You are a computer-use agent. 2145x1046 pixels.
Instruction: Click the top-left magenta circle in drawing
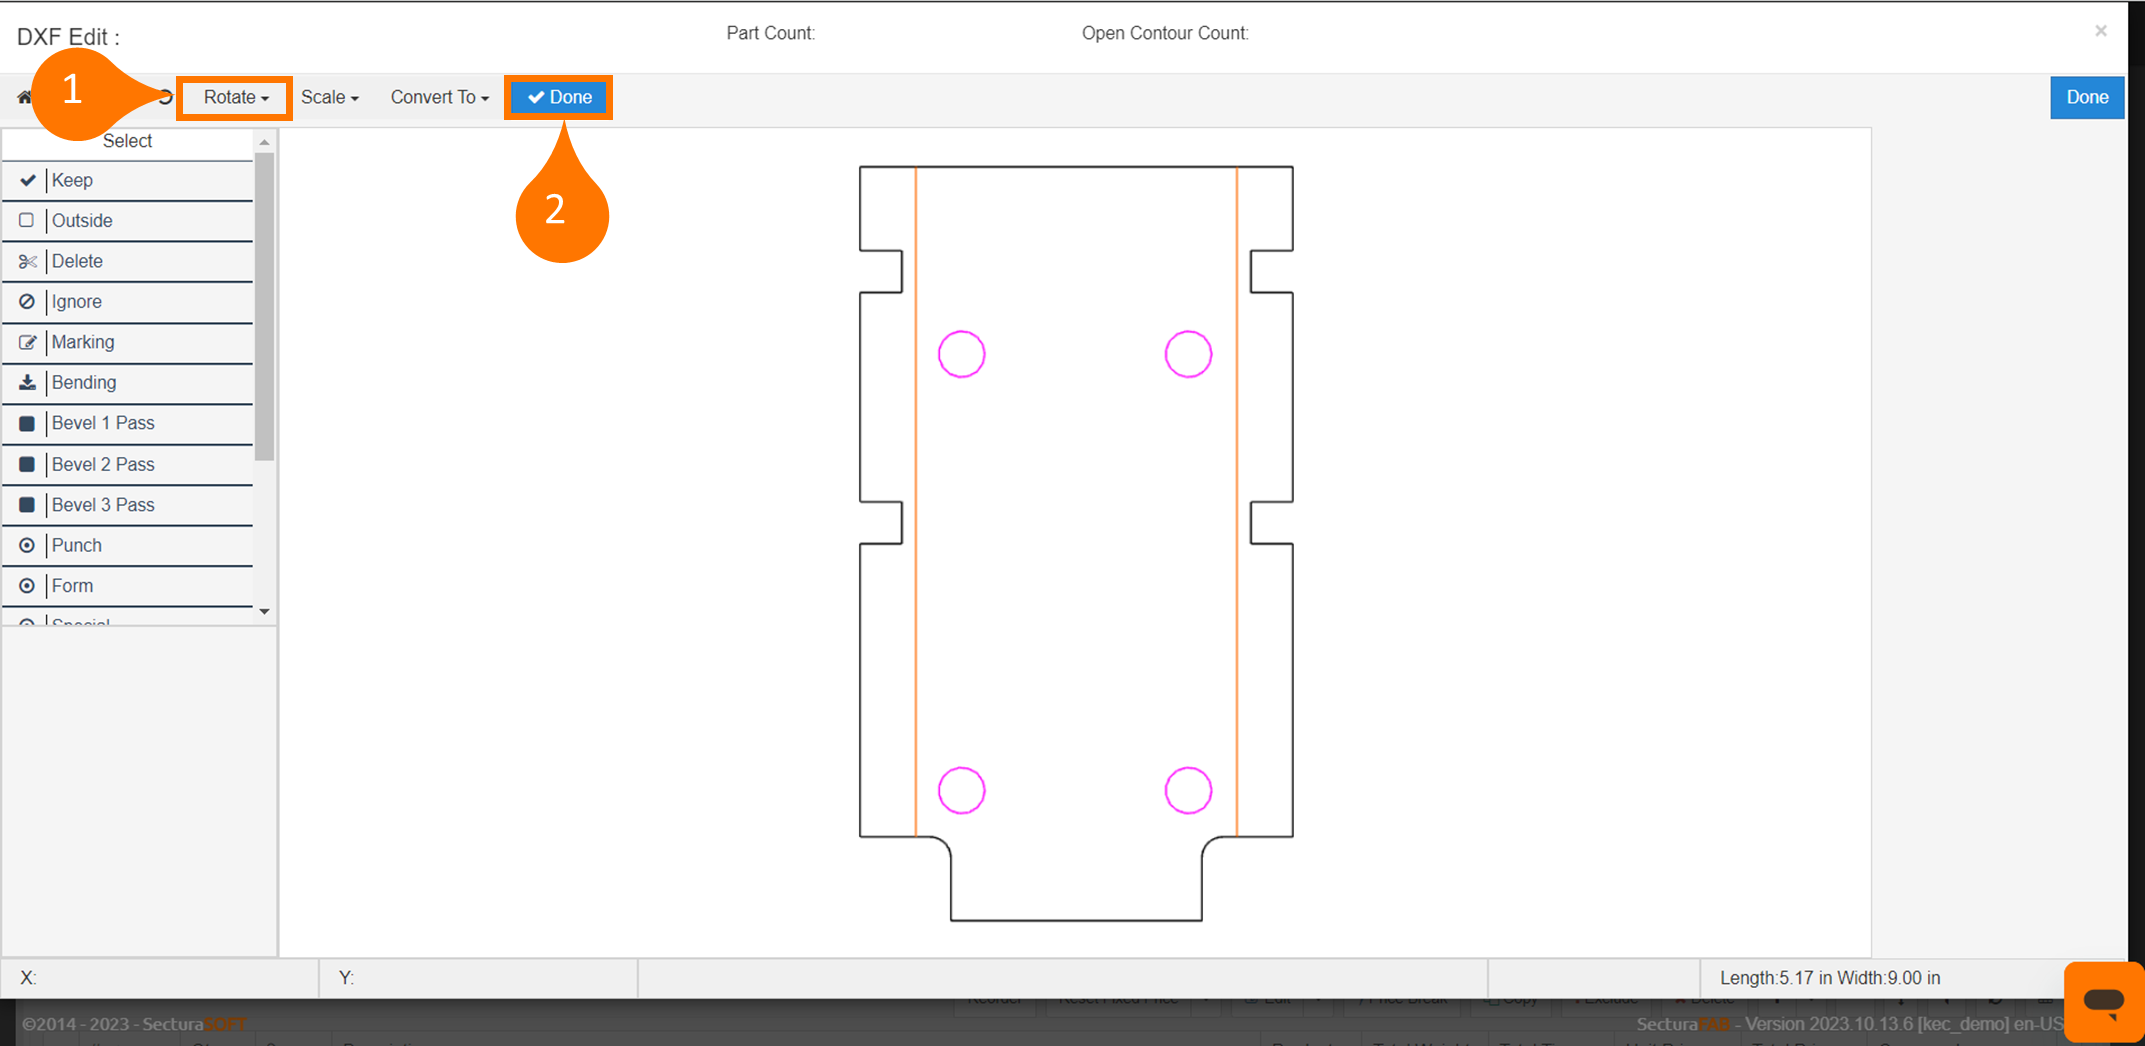click(x=961, y=354)
